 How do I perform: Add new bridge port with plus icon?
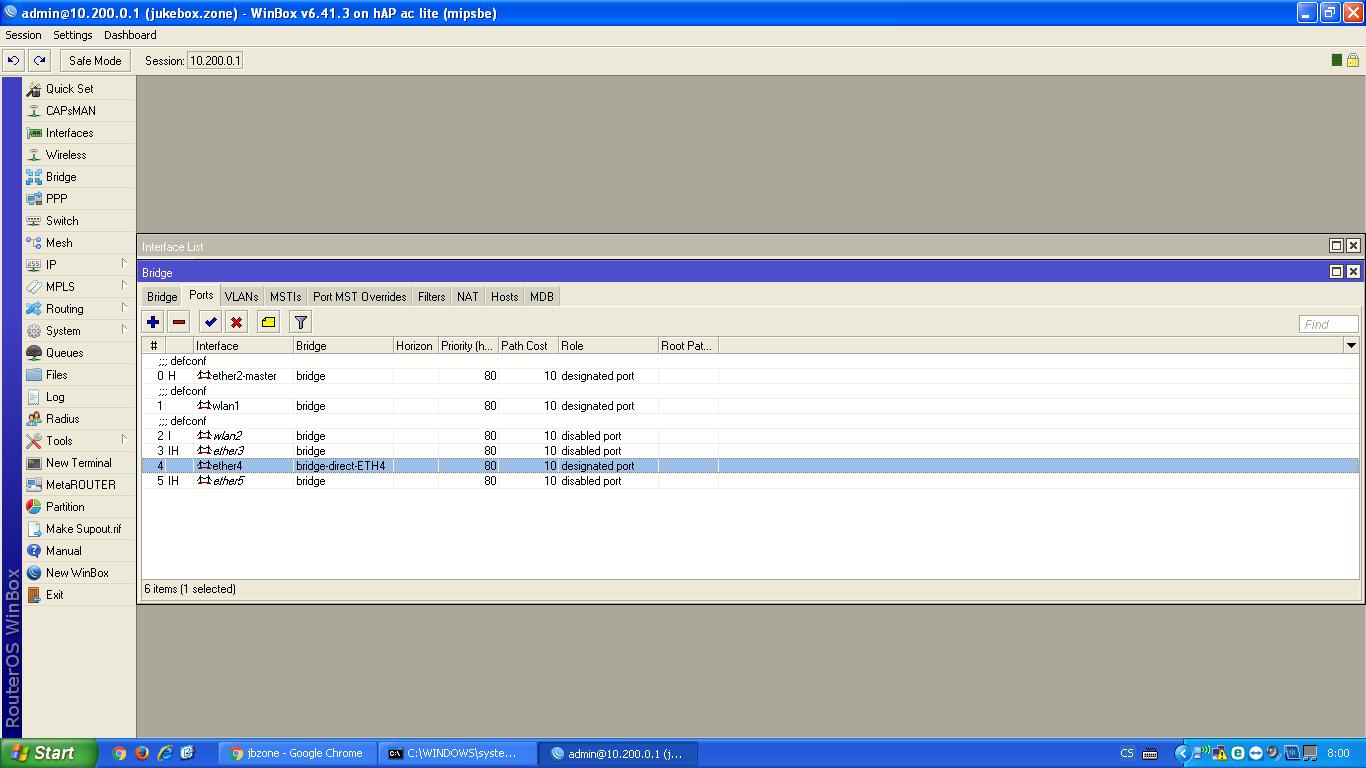[153, 322]
